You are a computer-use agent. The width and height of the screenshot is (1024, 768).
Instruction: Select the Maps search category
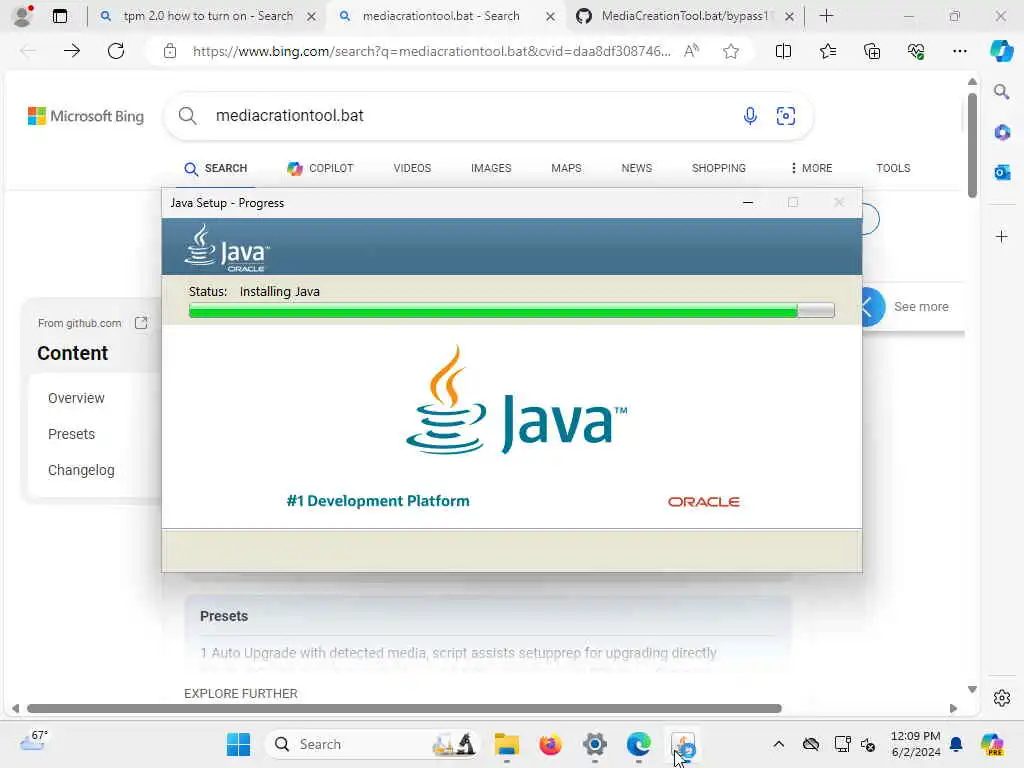566,168
